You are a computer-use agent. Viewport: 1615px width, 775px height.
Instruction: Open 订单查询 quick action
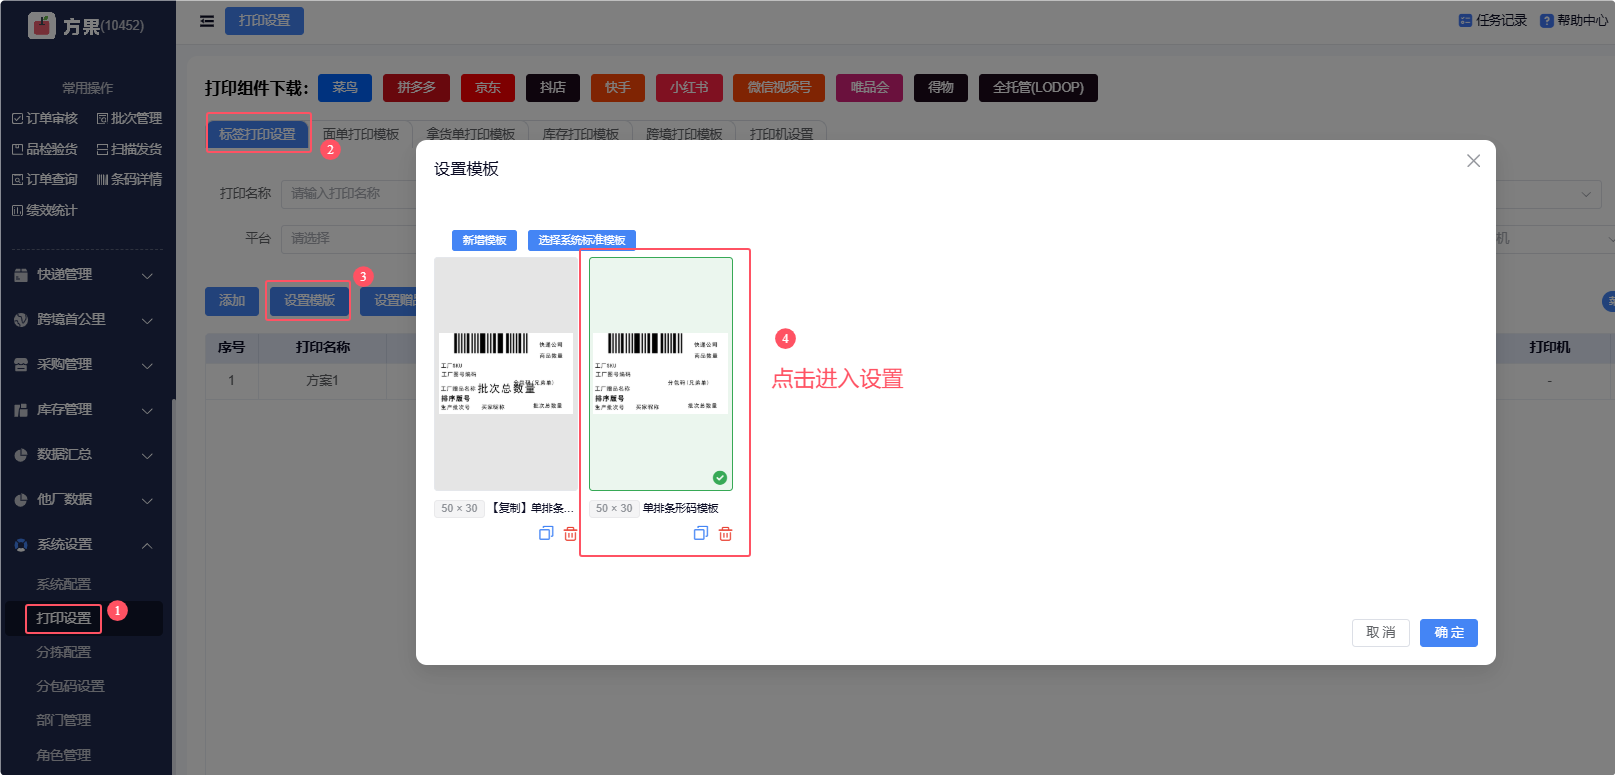[45, 179]
